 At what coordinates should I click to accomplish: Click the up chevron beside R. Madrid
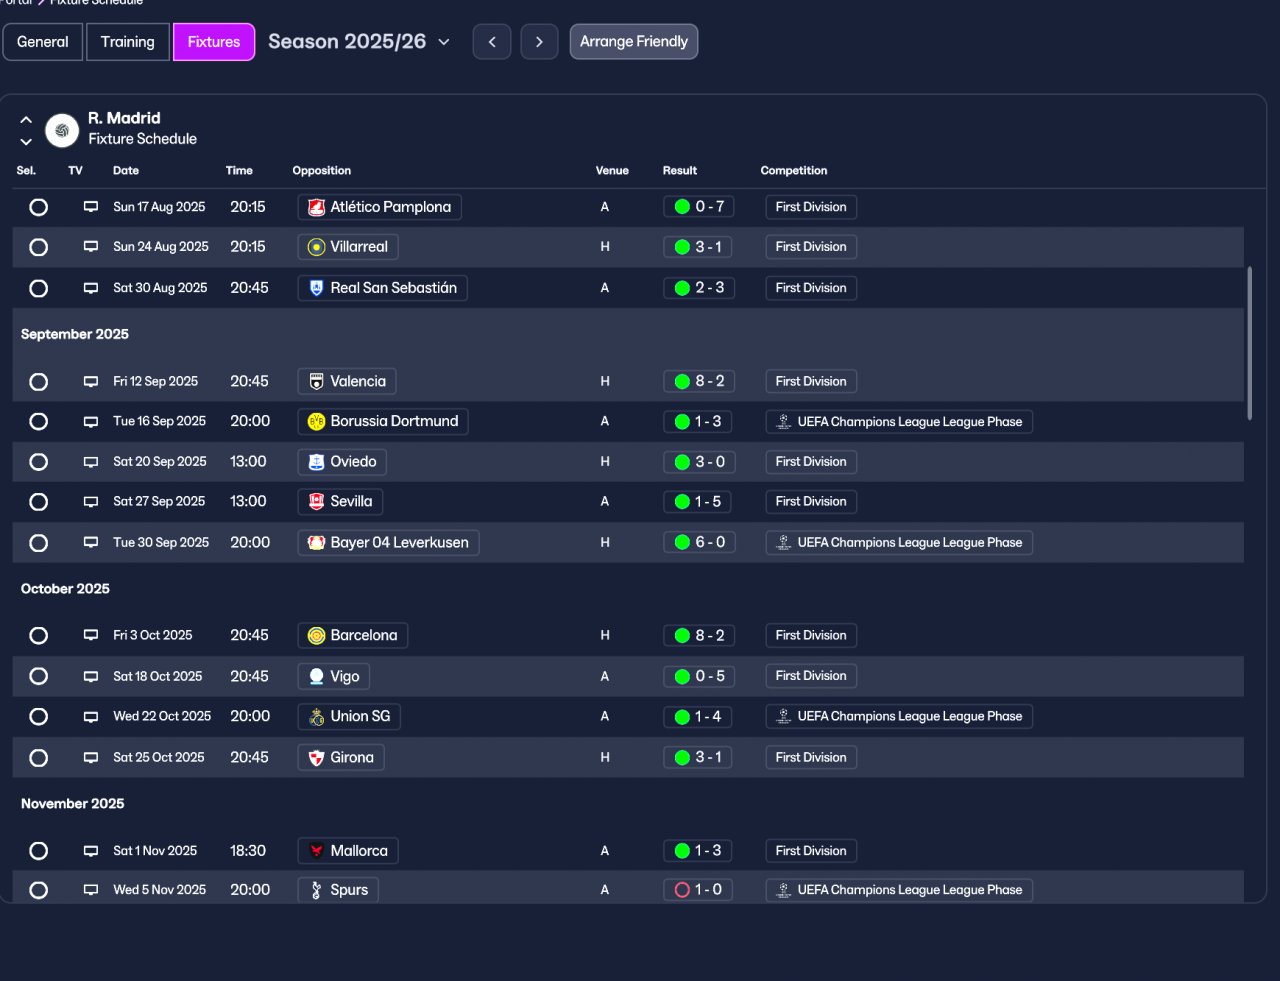[x=26, y=120]
